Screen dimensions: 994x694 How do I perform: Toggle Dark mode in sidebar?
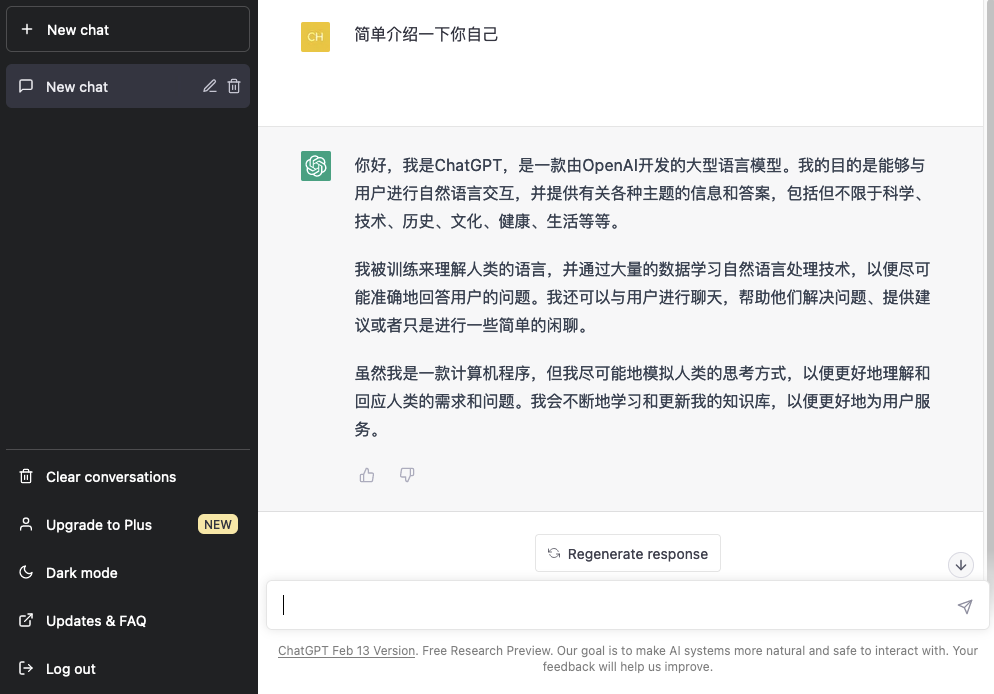pyautogui.click(x=82, y=573)
